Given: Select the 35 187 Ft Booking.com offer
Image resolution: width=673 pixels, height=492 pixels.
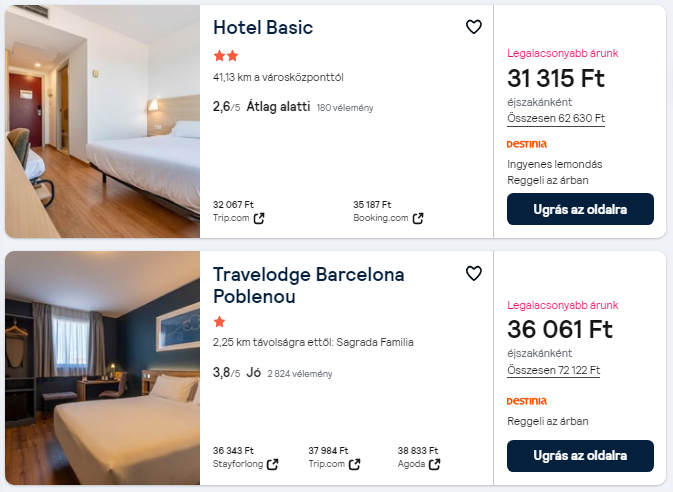Looking at the screenshot, I should pos(372,205).
